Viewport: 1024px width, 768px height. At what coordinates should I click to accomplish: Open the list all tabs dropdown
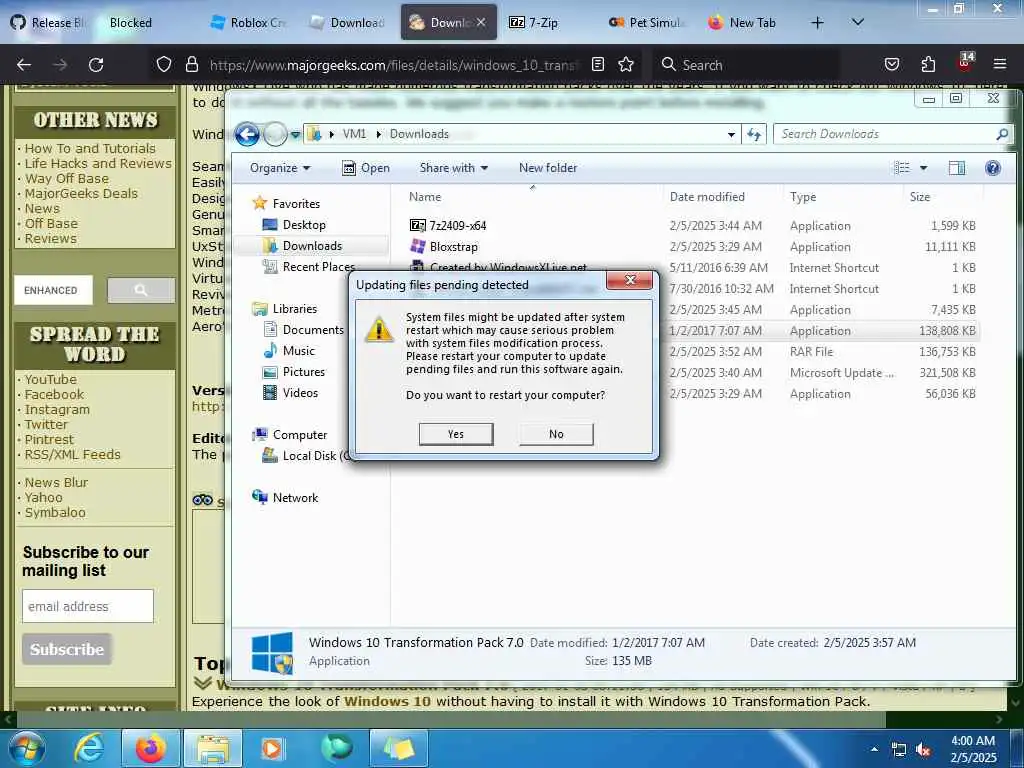(858, 22)
